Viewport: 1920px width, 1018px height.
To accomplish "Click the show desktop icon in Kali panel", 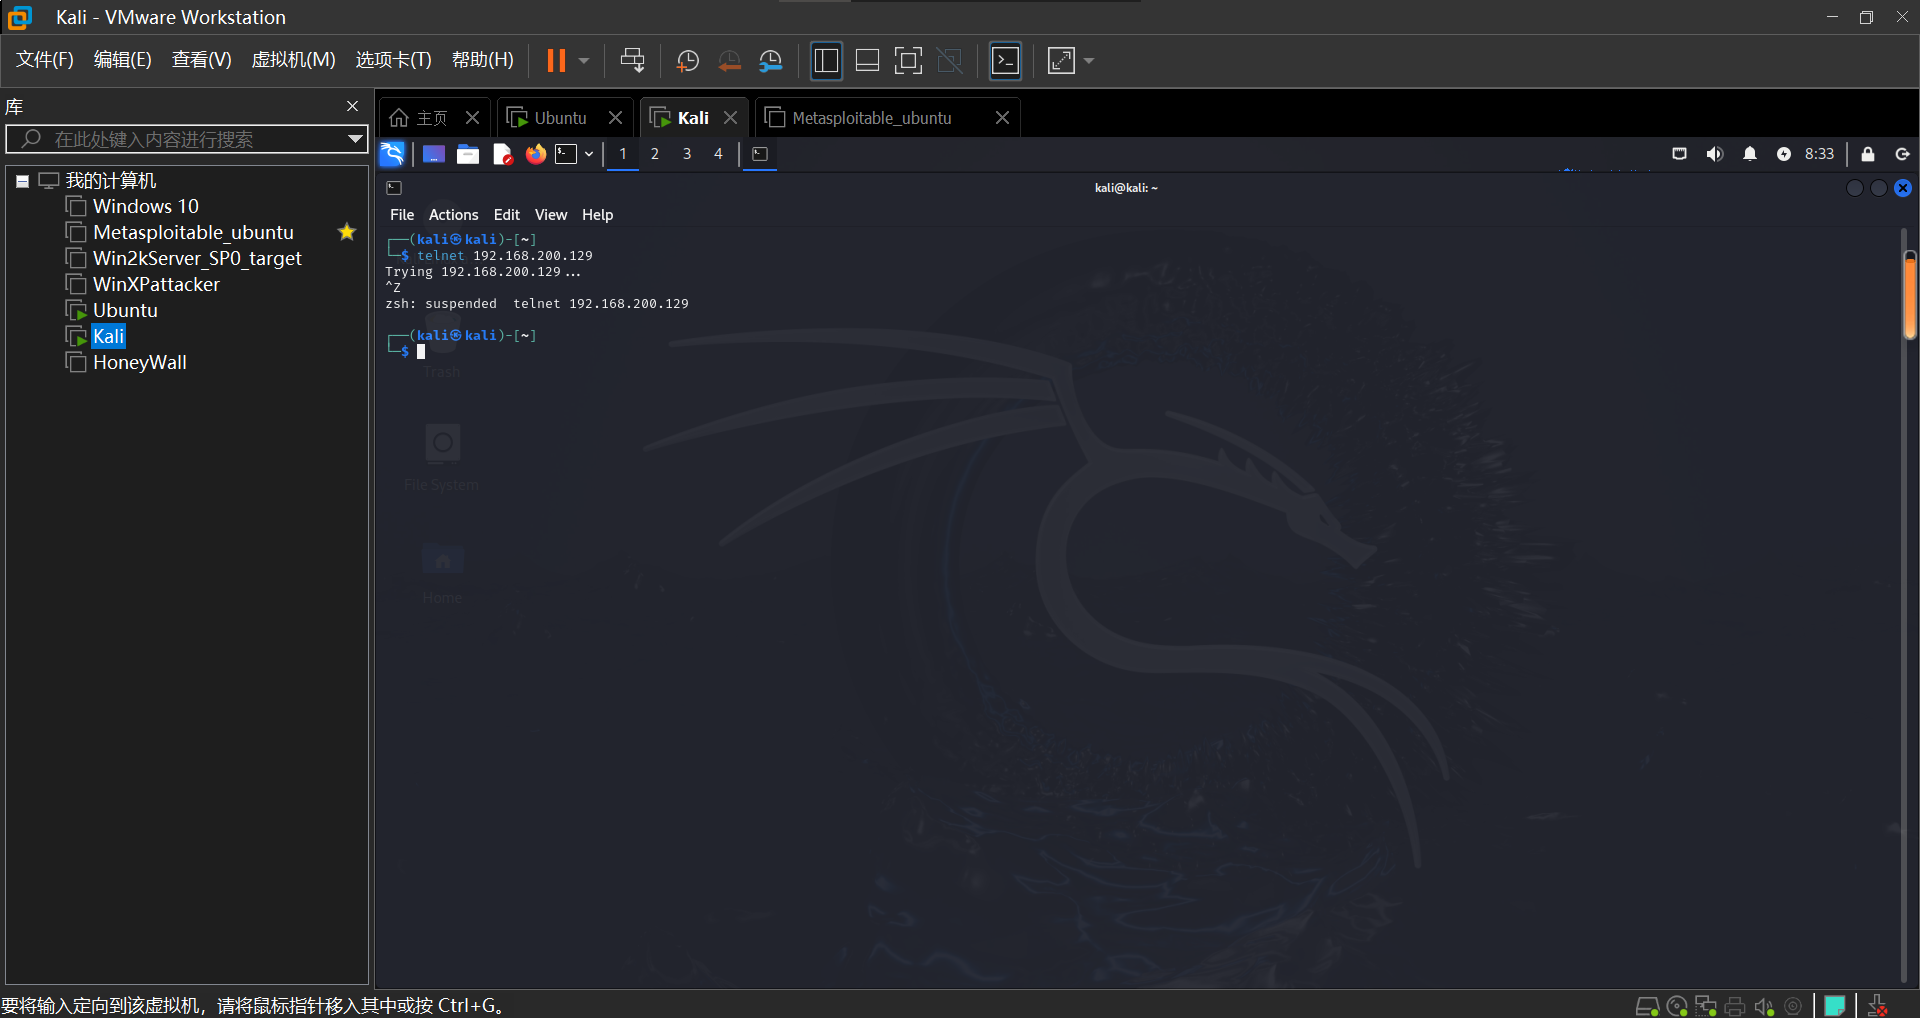I will 434,154.
